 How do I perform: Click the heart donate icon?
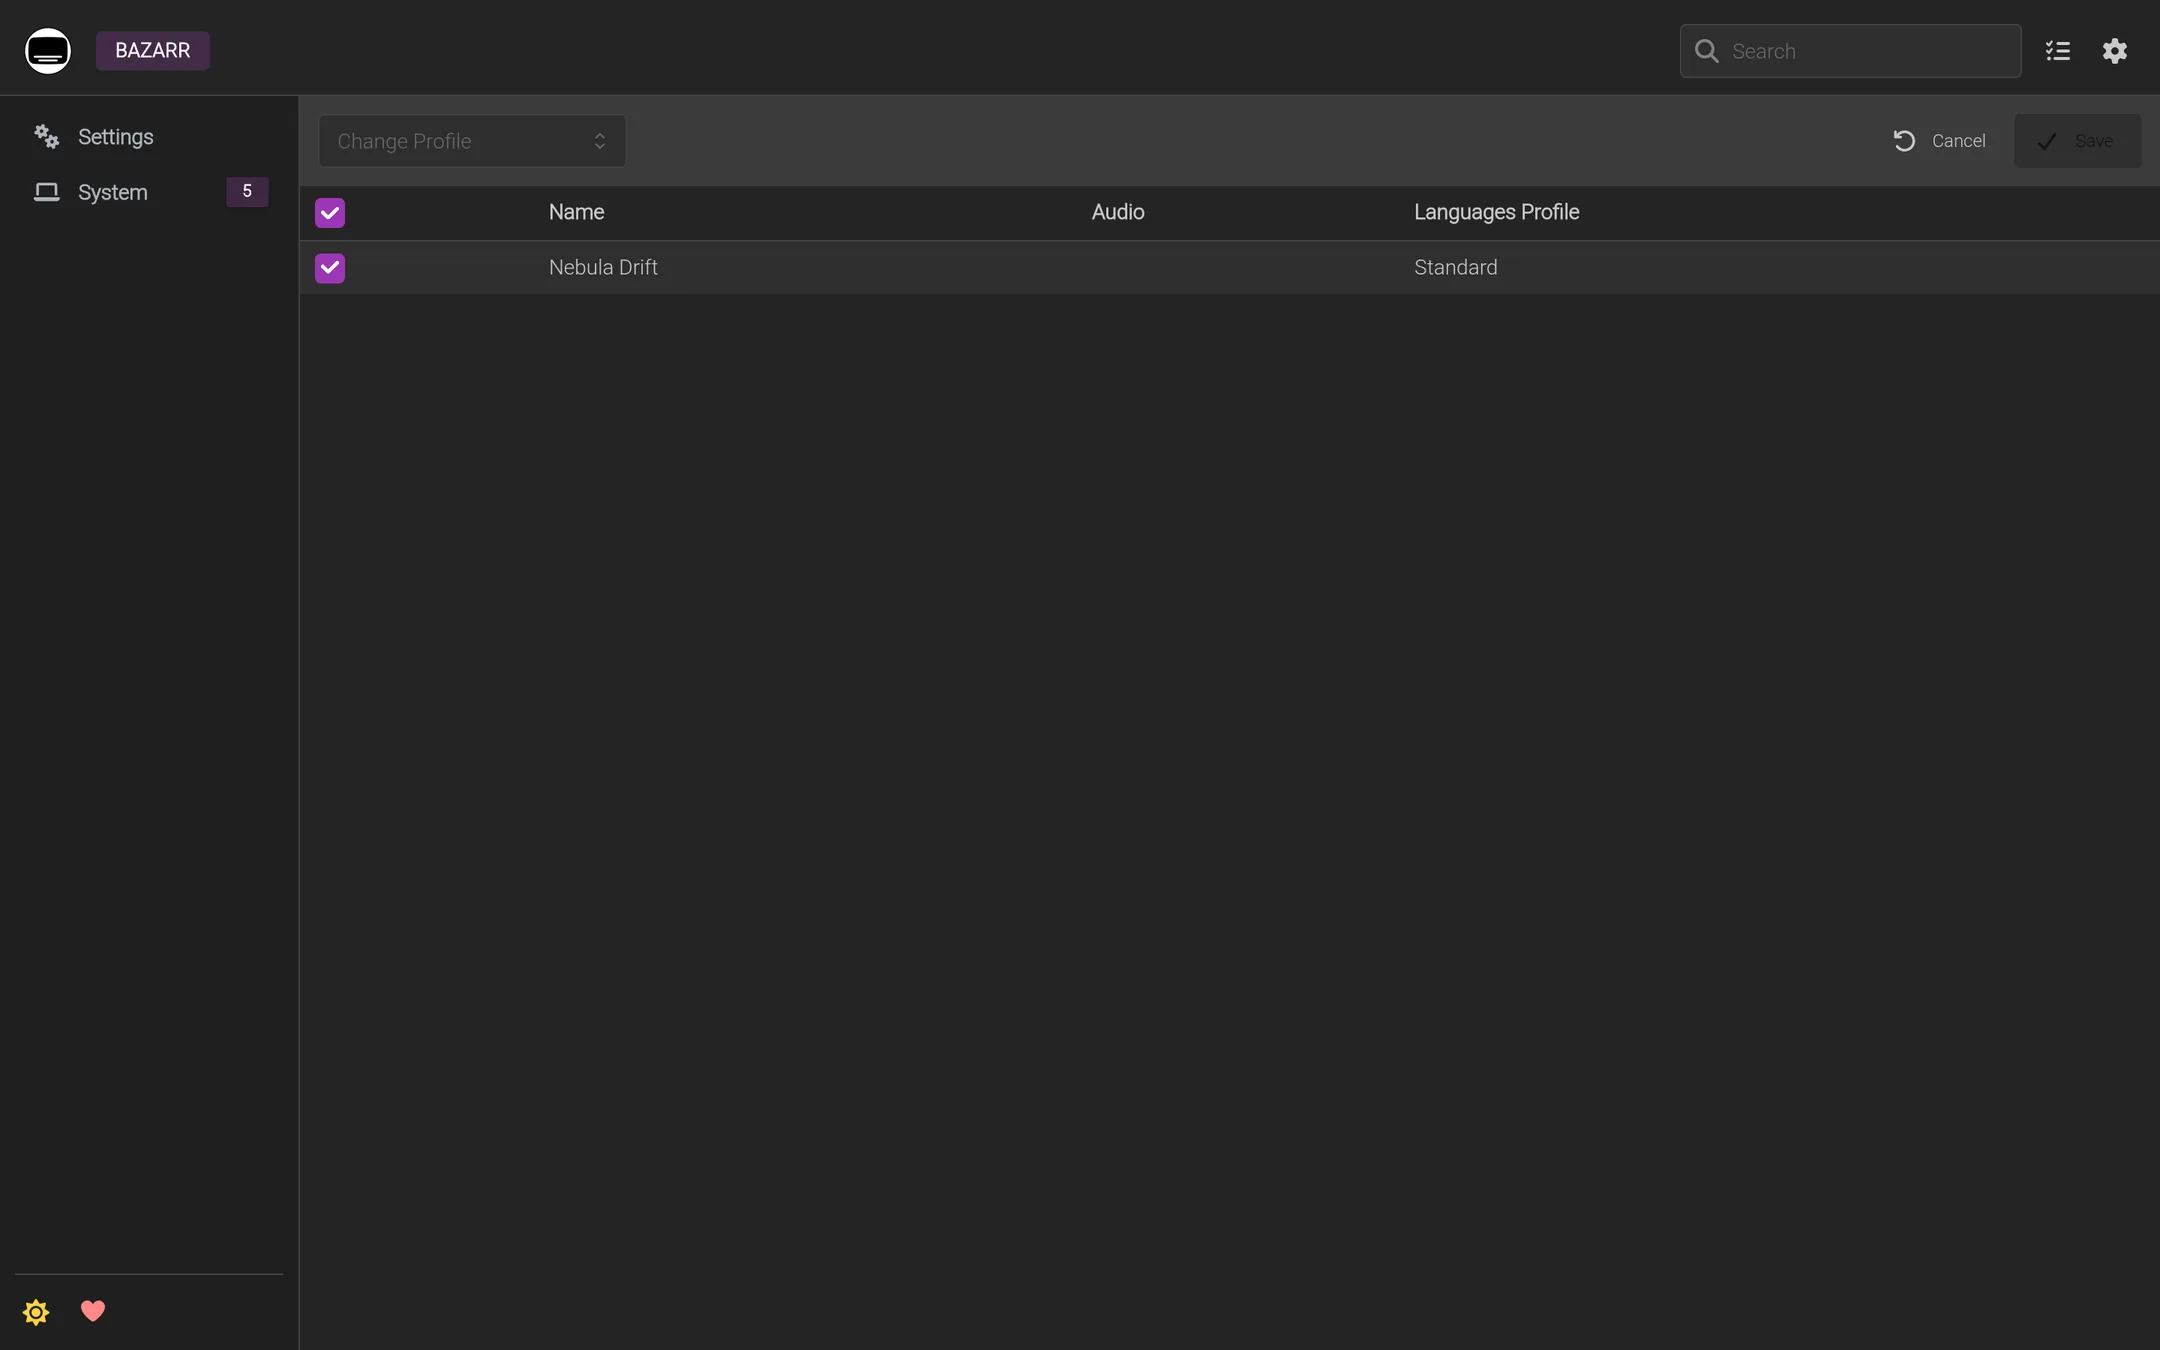pos(93,1311)
